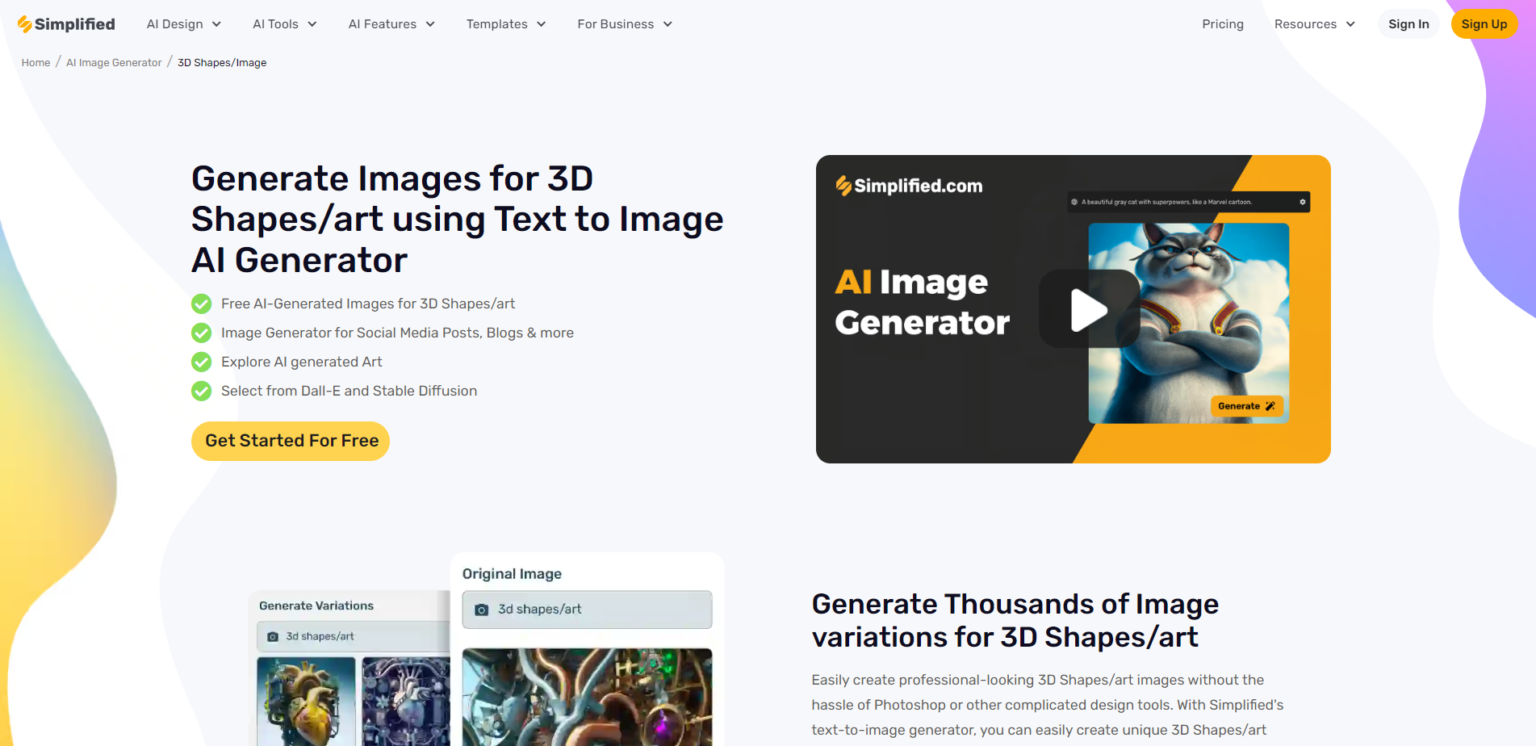Viewport: 1536px width, 746px height.
Task: Click the Simplified.com logo inside the video thumbnail
Action: click(909, 186)
